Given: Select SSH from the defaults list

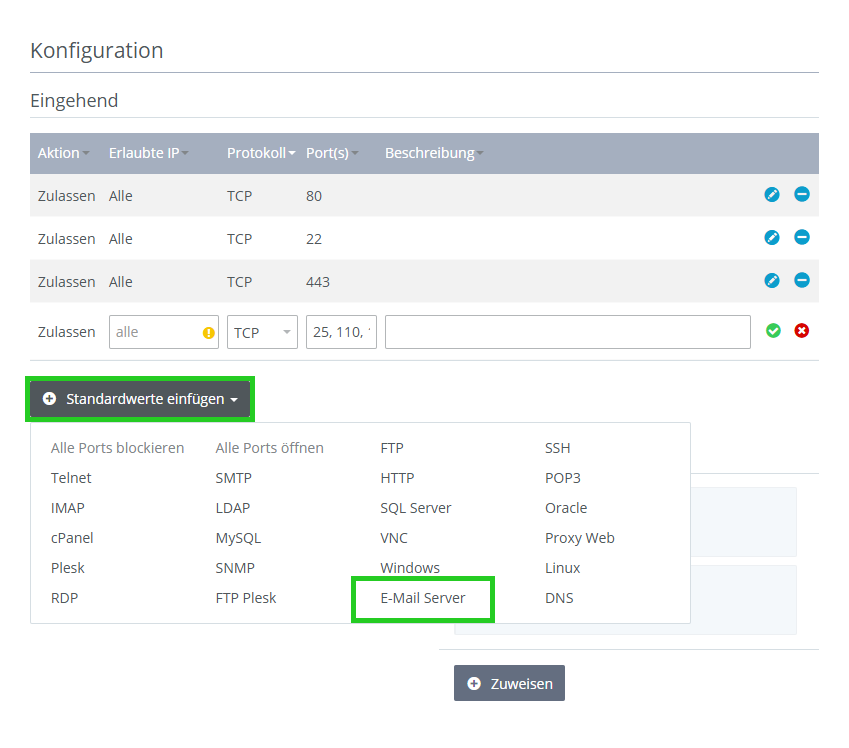Looking at the screenshot, I should pos(557,448).
